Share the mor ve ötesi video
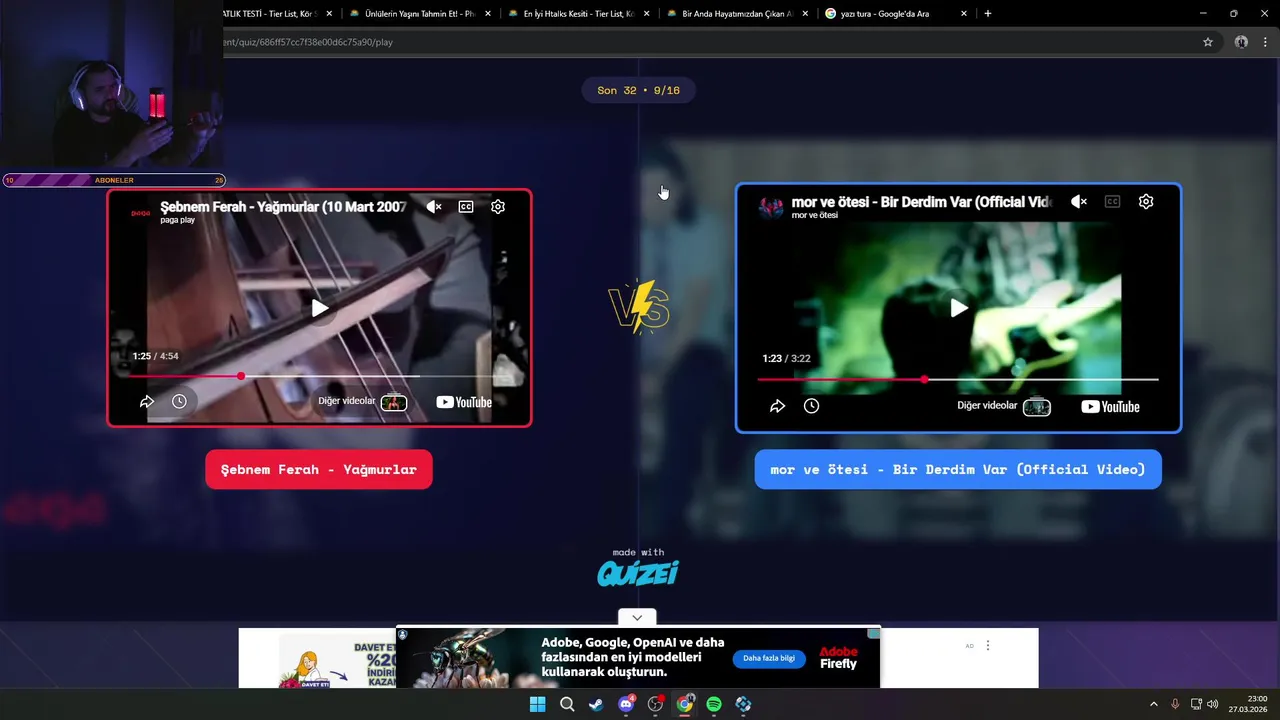Viewport: 1280px width, 720px height. point(777,406)
